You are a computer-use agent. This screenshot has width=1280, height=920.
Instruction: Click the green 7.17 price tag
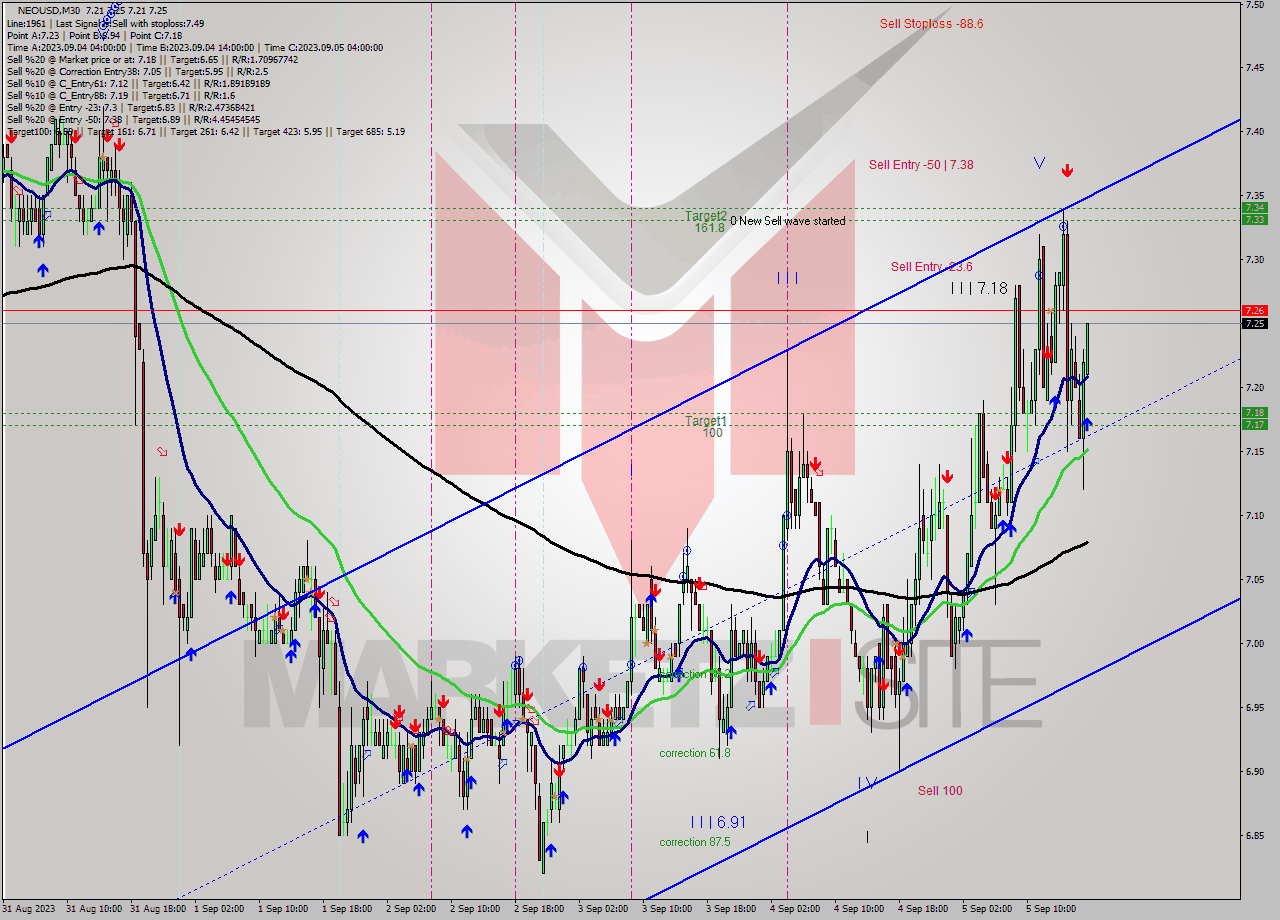pyautogui.click(x=1254, y=424)
